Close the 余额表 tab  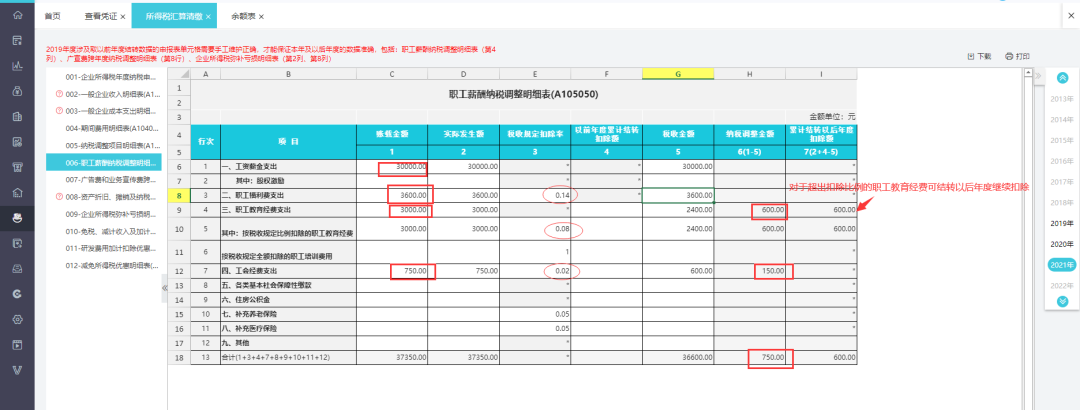coord(261,16)
